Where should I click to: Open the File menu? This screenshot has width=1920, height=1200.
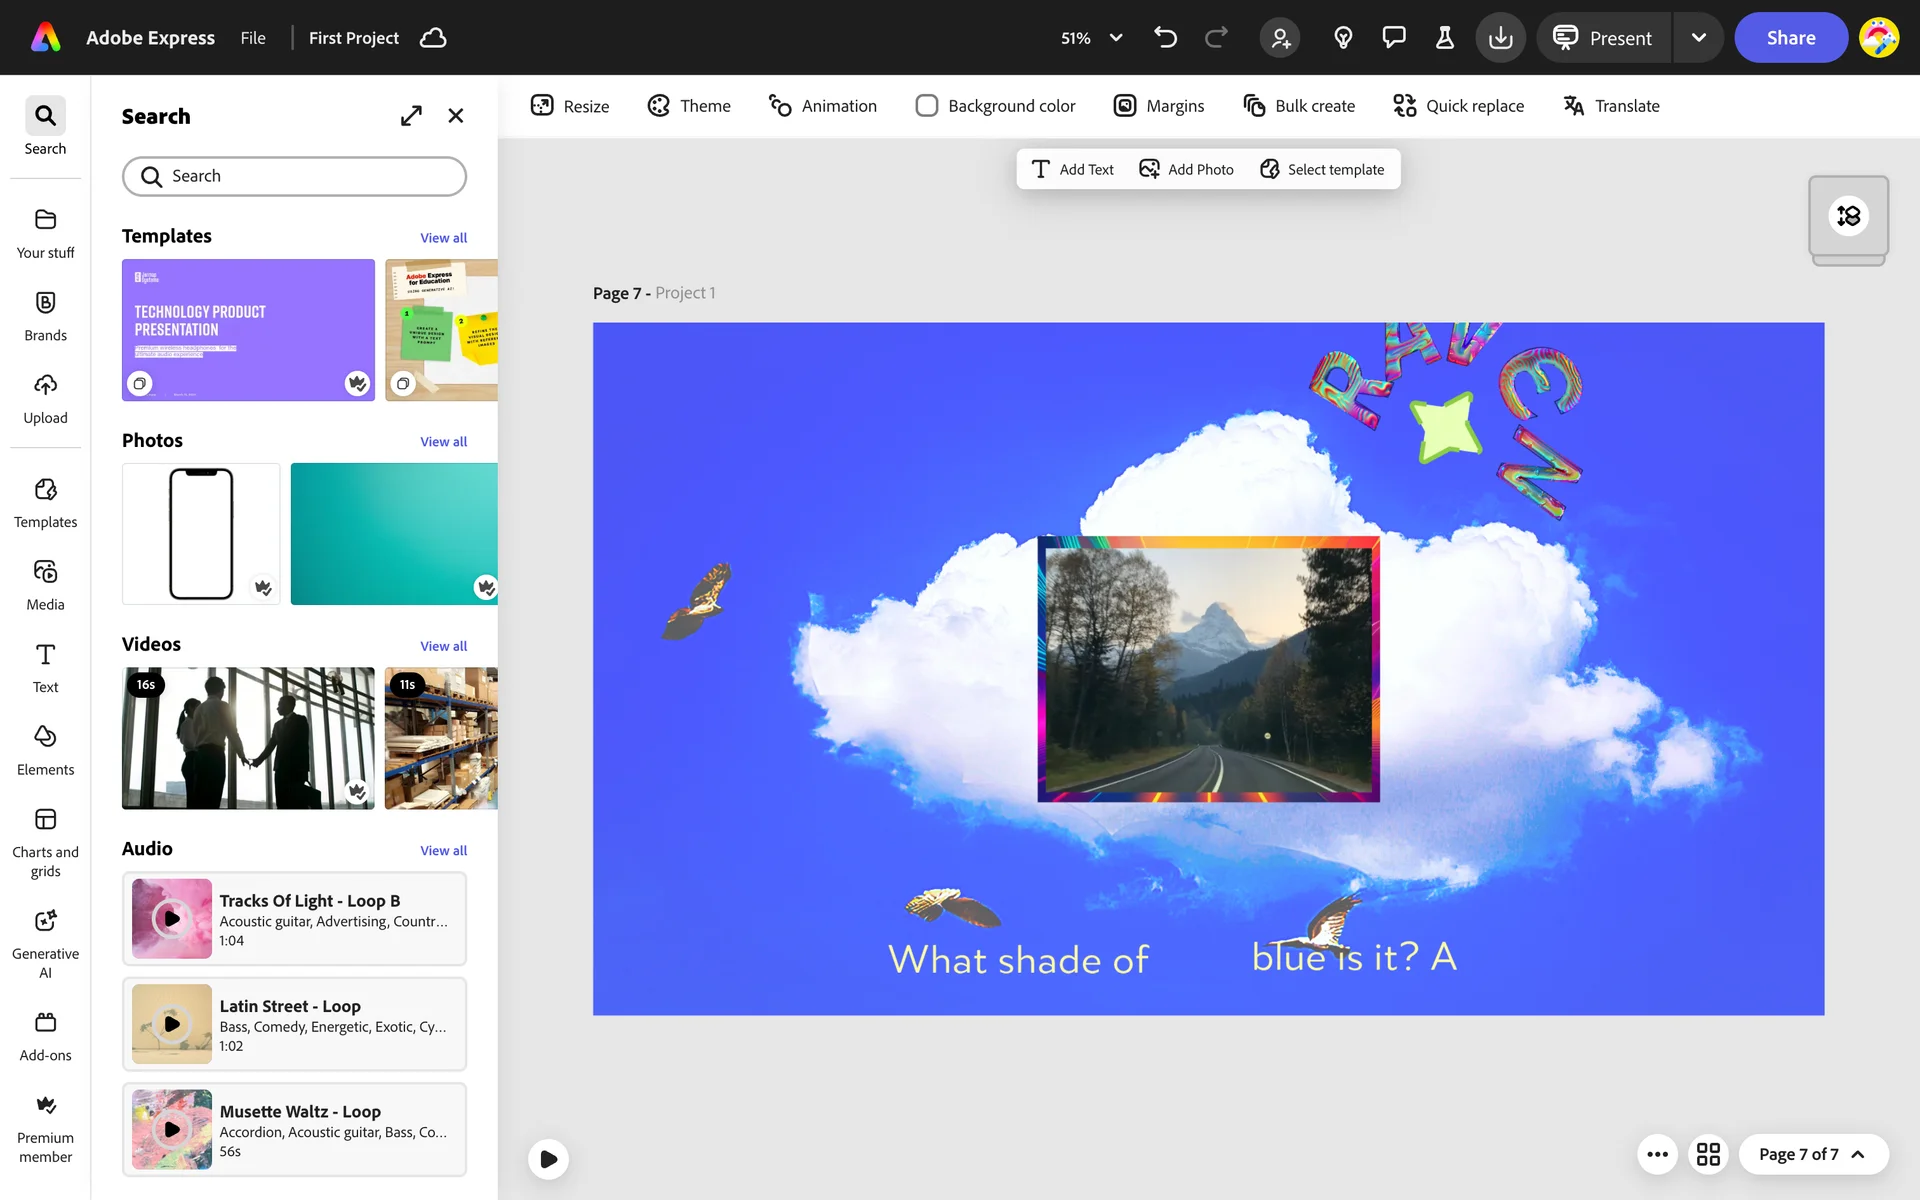tap(253, 38)
